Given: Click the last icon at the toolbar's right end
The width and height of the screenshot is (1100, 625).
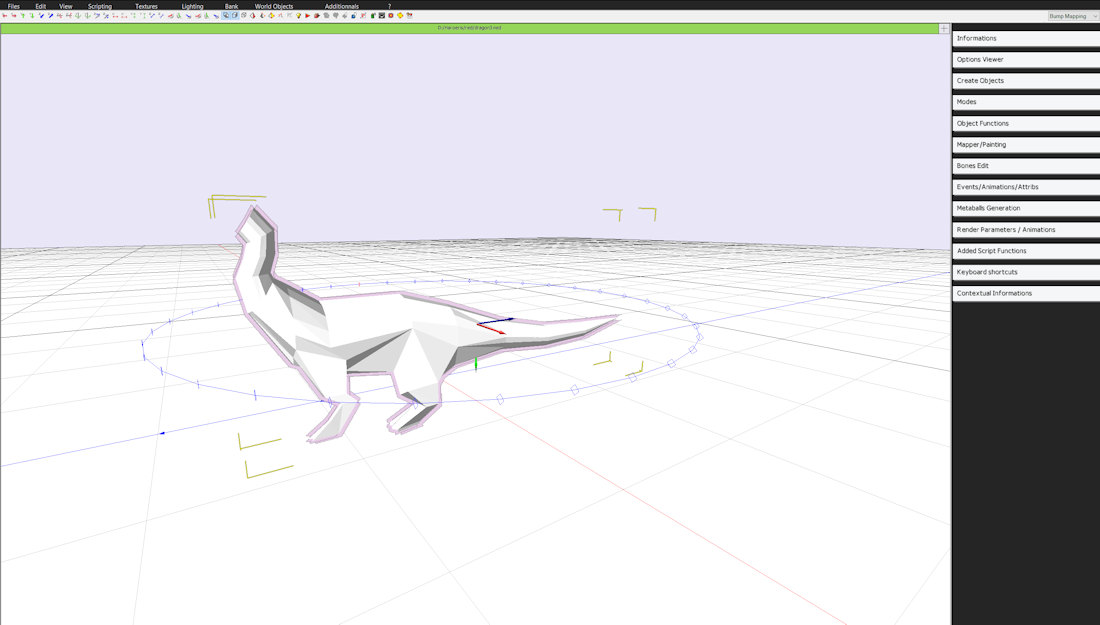Looking at the screenshot, I should point(410,15).
